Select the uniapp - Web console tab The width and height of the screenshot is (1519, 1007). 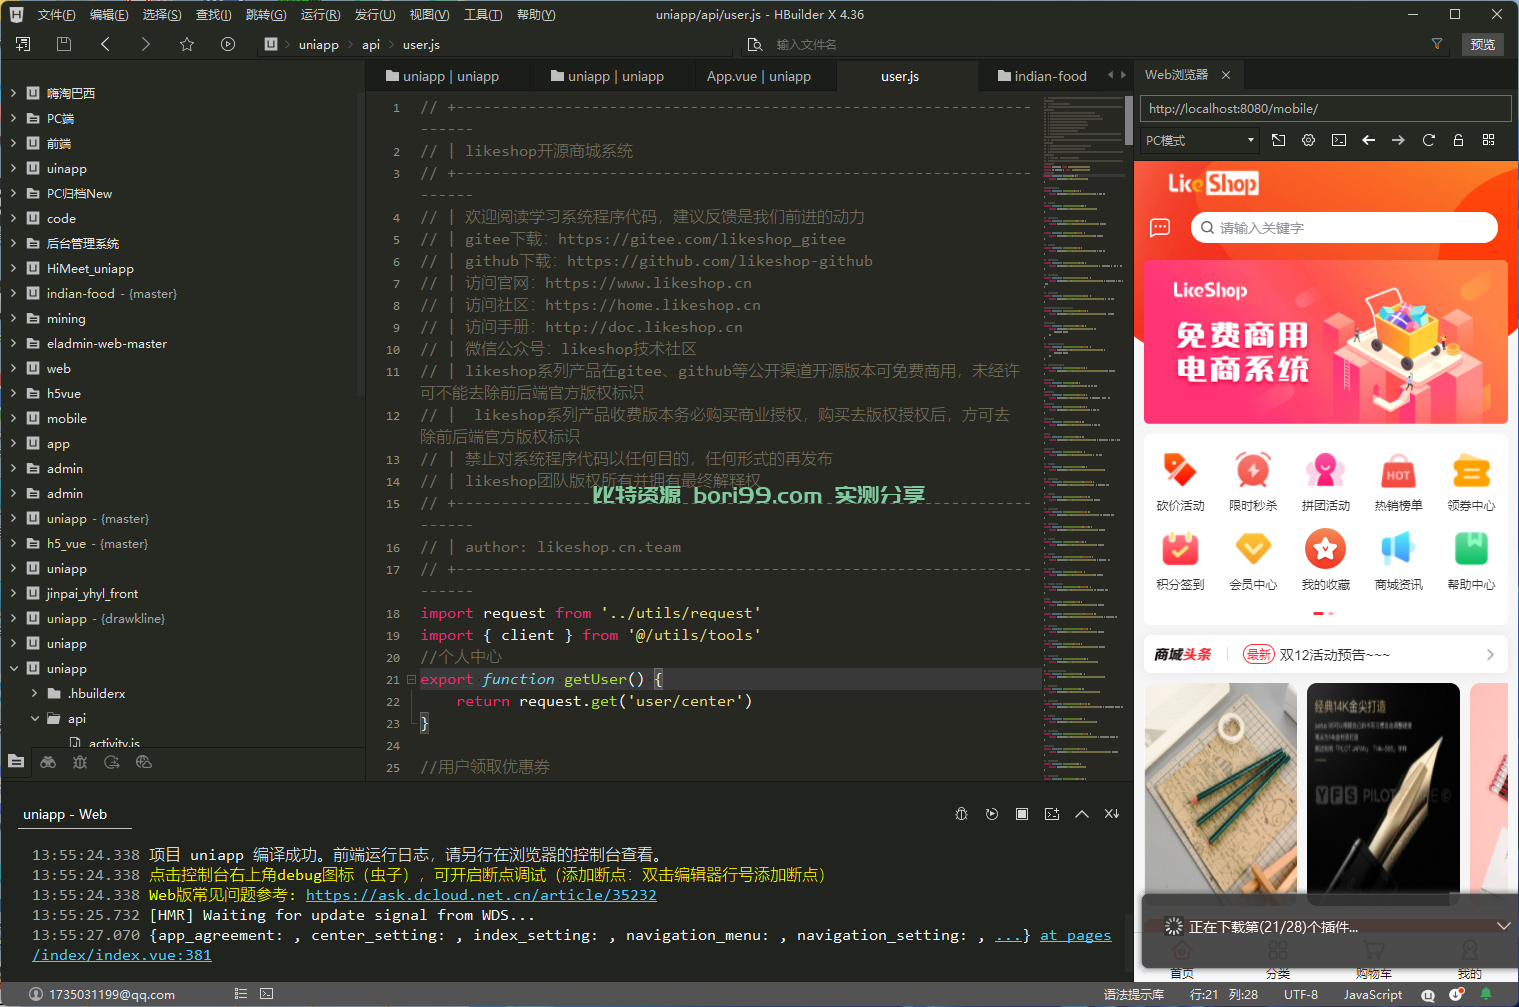pos(65,815)
